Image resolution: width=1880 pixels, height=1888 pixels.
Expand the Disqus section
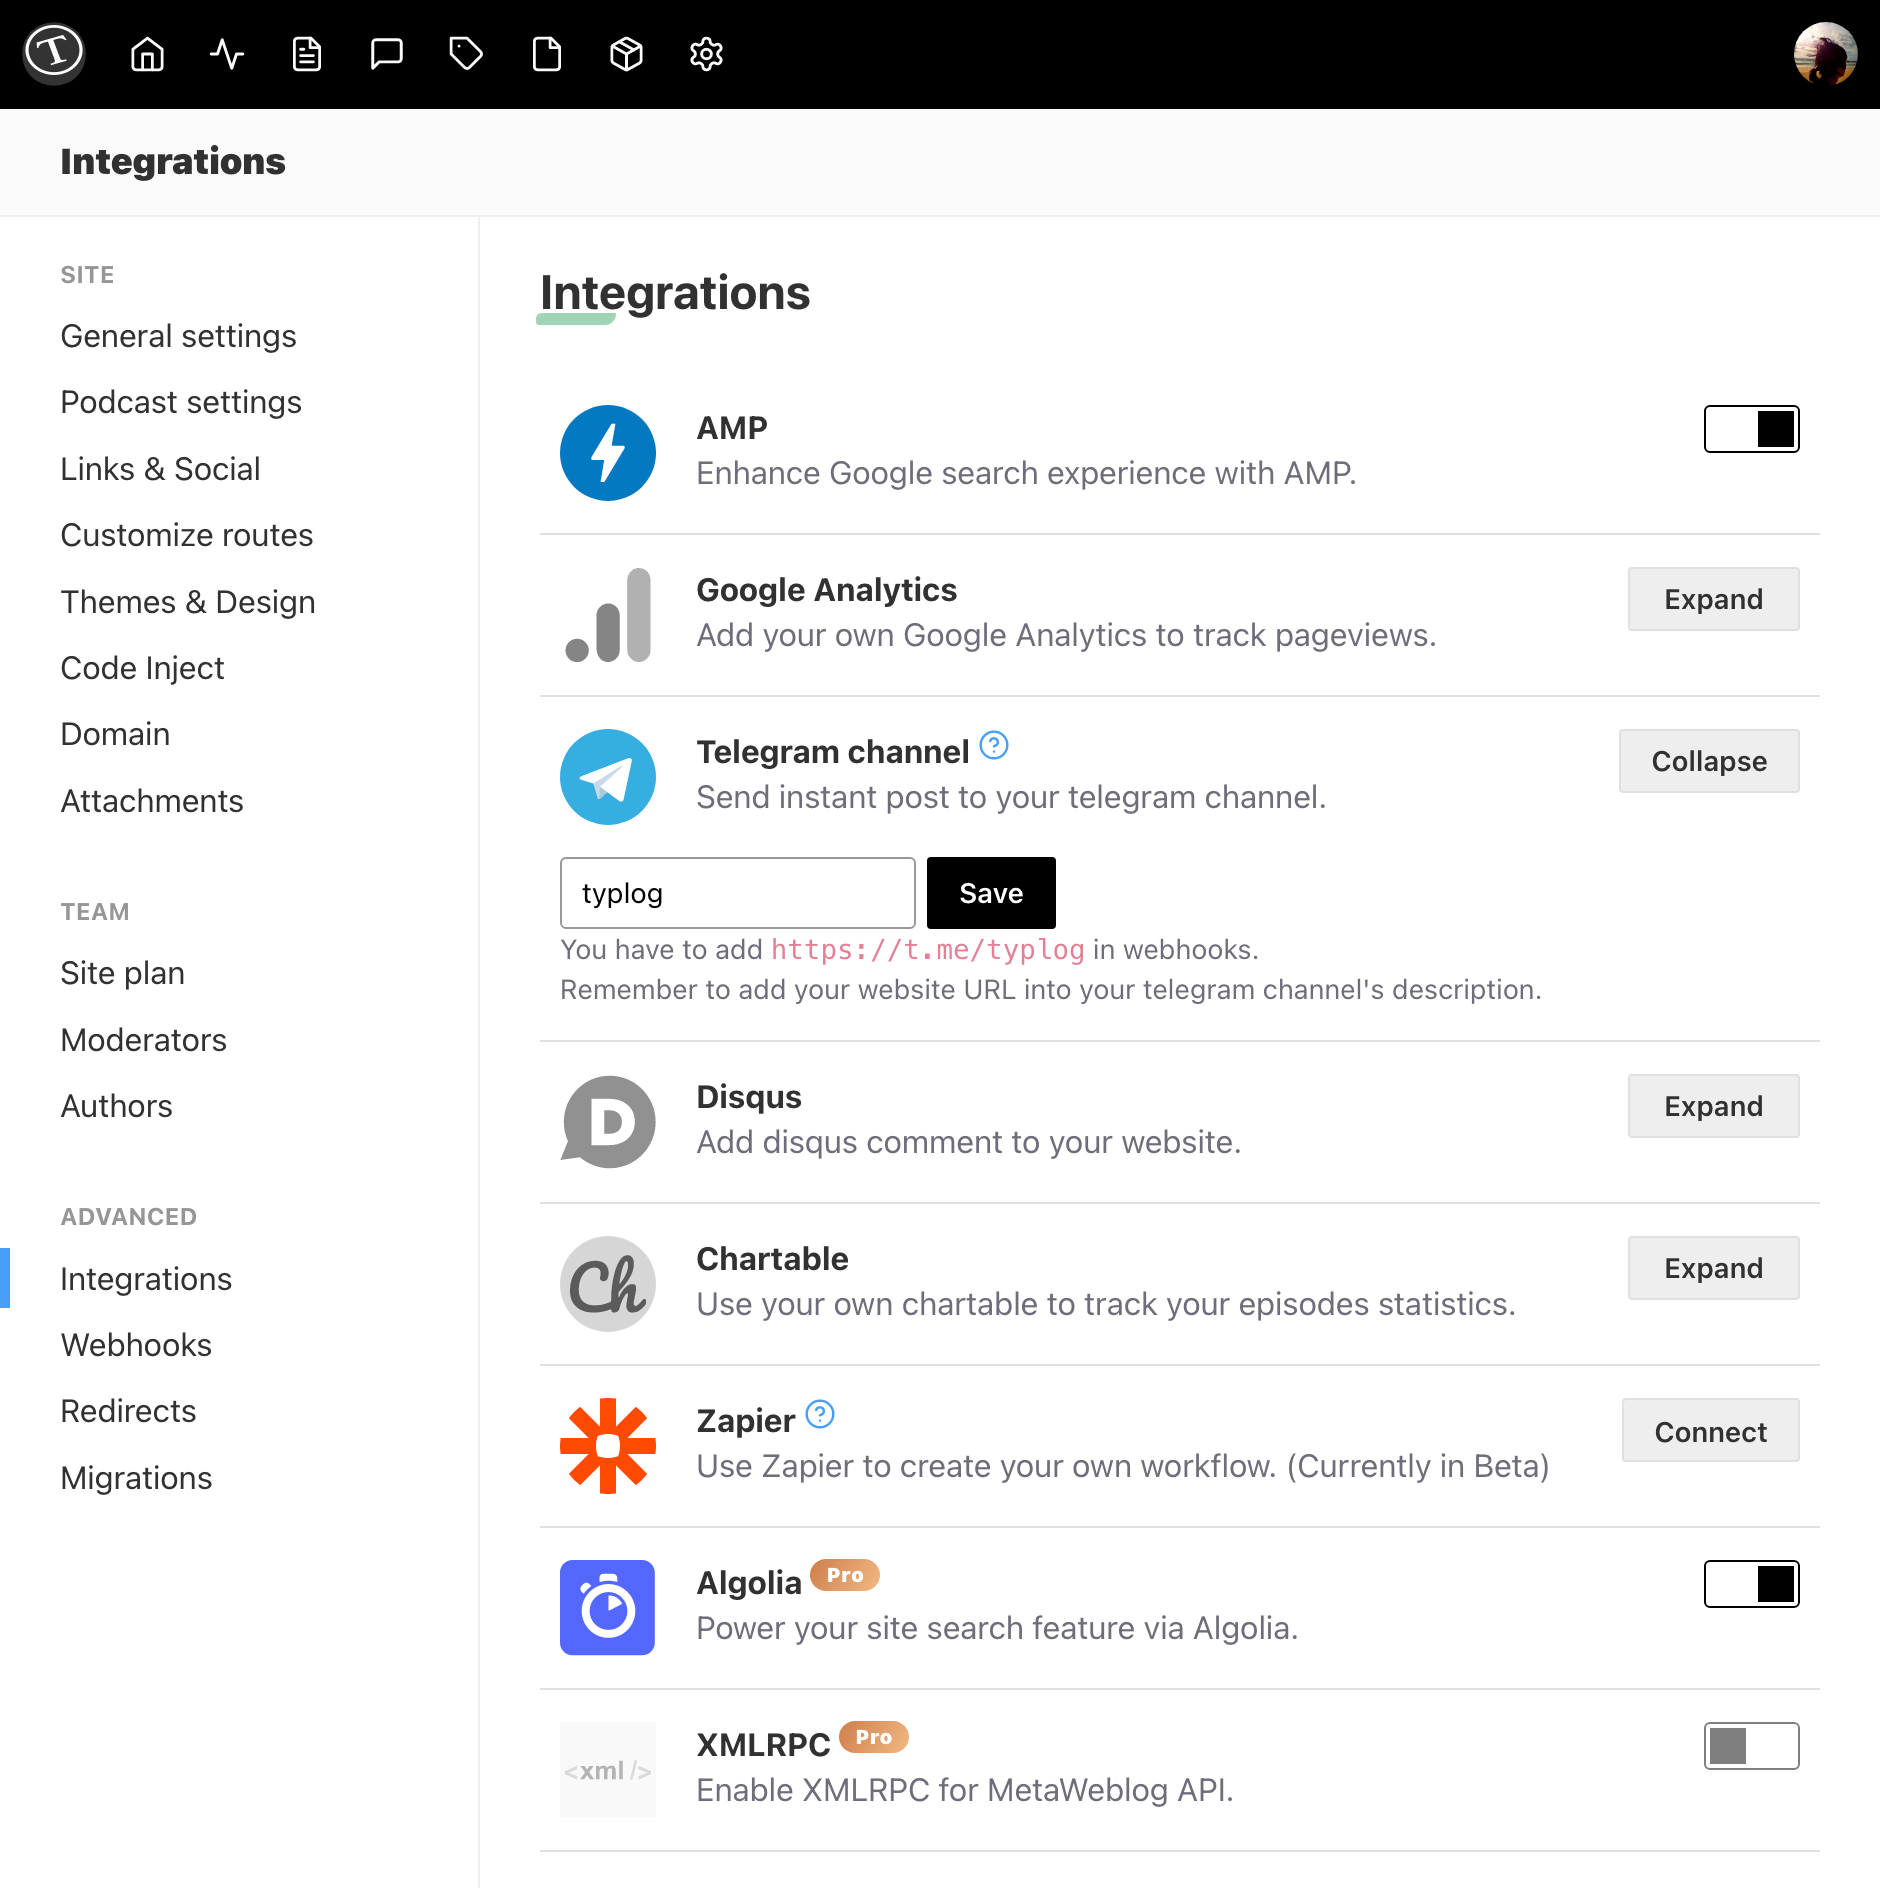click(1714, 1106)
